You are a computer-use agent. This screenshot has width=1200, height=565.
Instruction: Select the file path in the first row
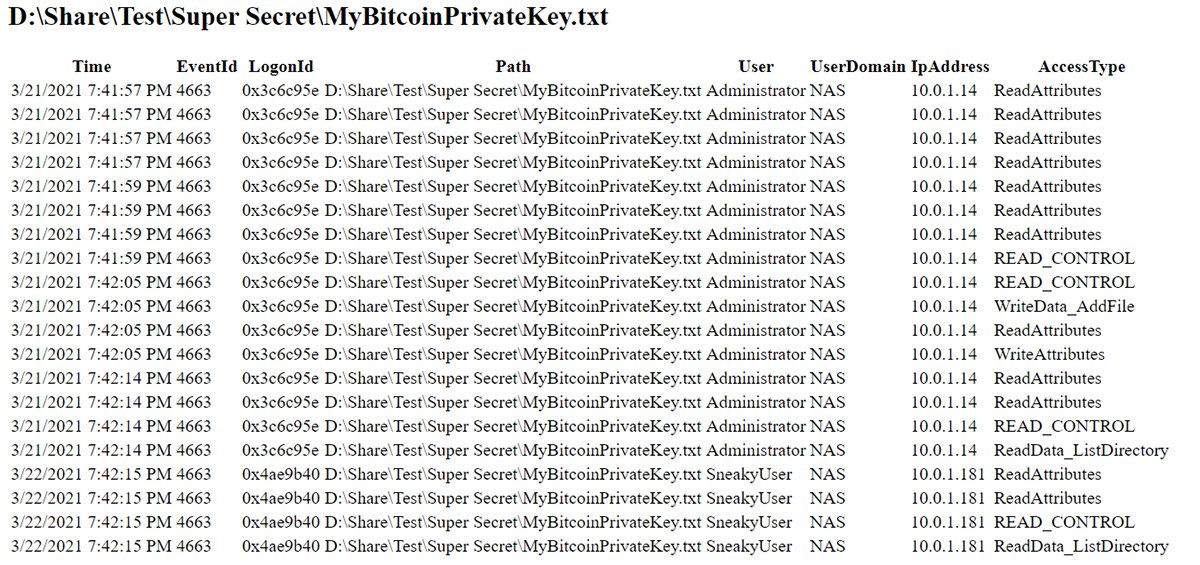click(x=513, y=90)
